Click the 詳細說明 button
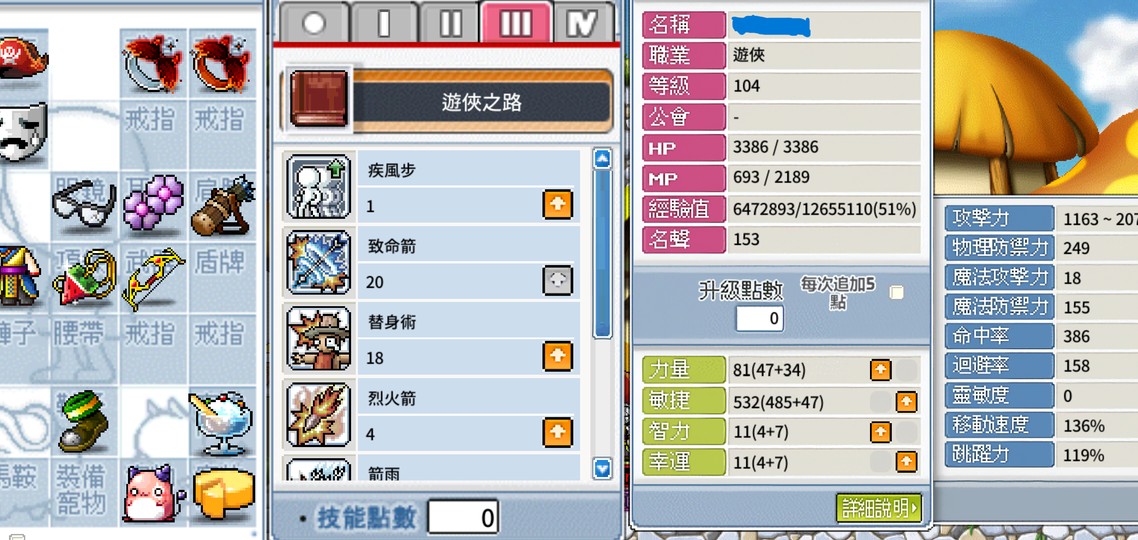 pyautogui.click(x=879, y=508)
